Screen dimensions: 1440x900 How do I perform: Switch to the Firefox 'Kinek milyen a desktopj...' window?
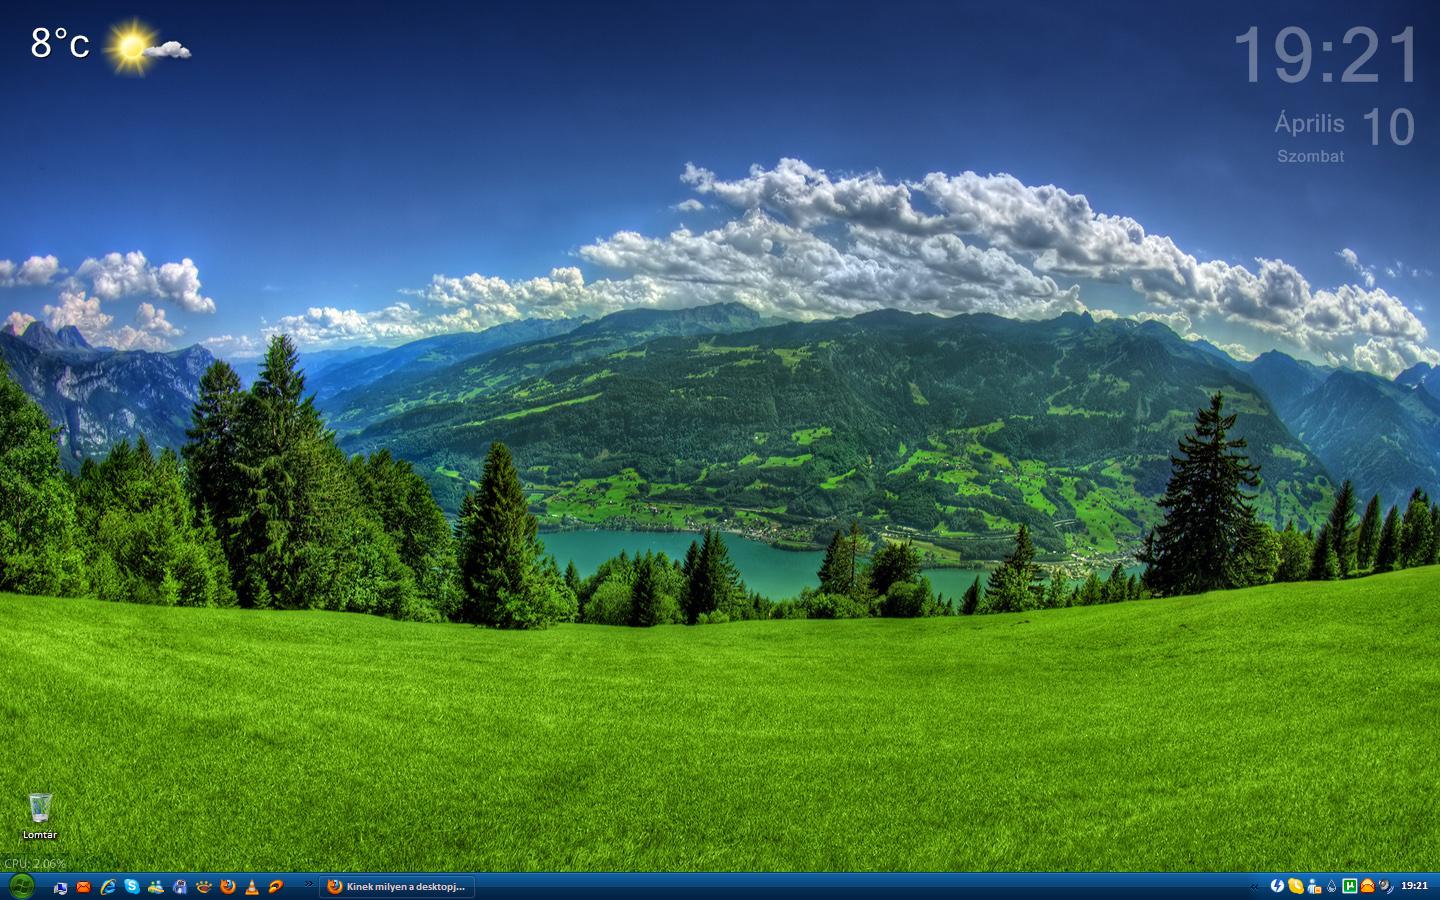click(x=397, y=887)
